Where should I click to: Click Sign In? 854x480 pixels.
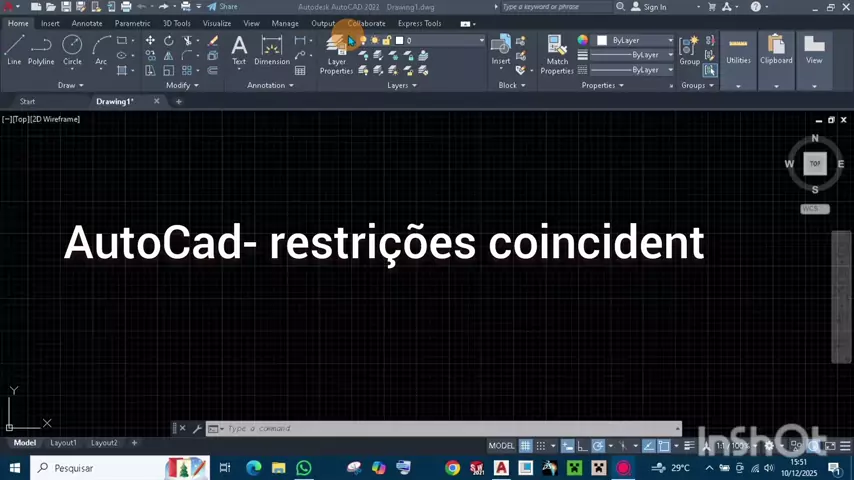649,7
